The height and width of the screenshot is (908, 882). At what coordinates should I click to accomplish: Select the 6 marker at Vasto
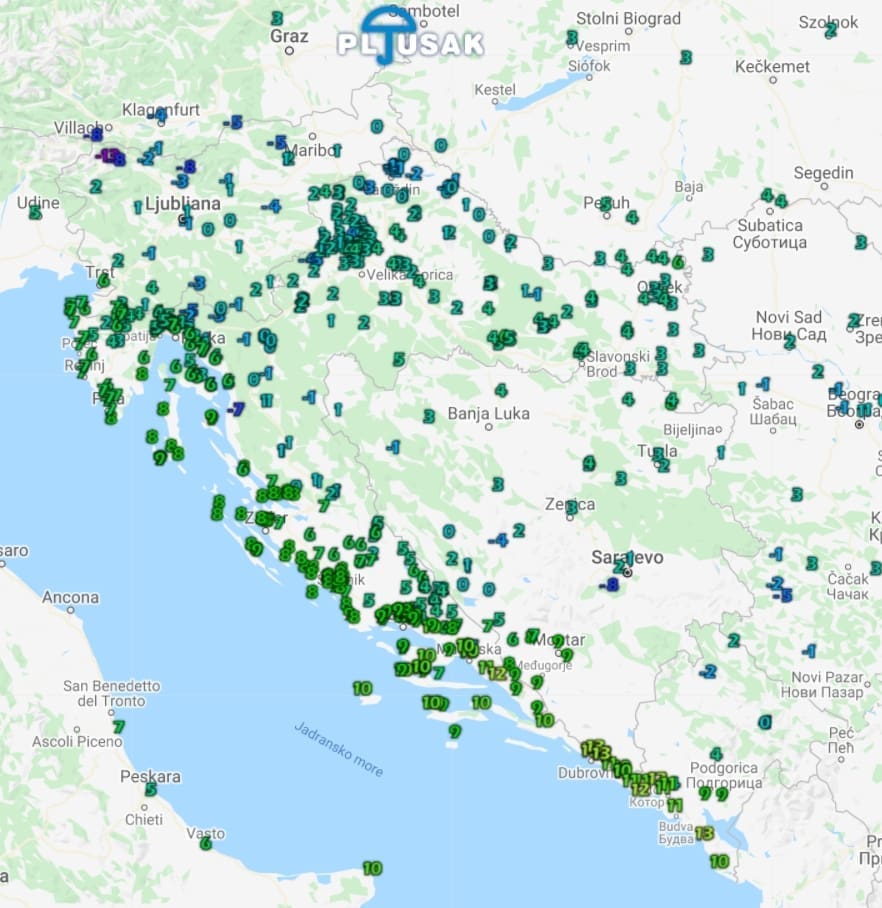pyautogui.click(x=206, y=843)
